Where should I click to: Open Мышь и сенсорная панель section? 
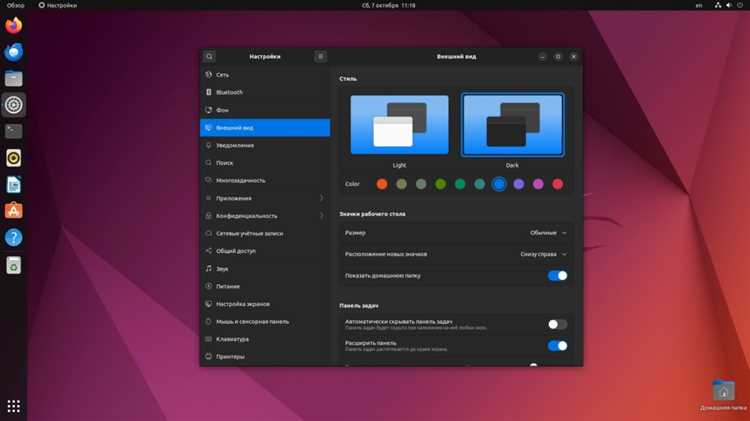[265, 322]
